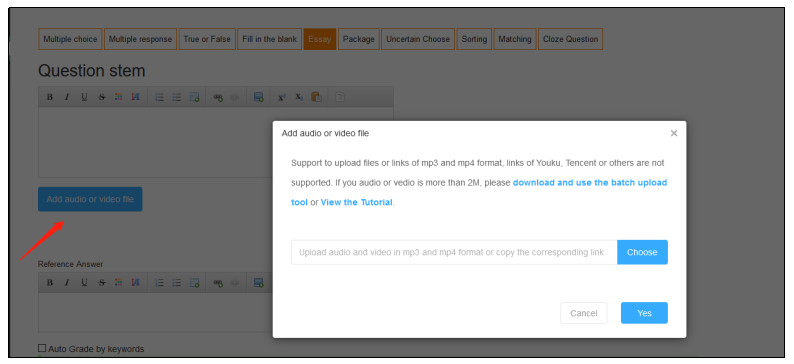794x364 pixels.
Task: Insert link in Question stem toolbar
Action: (218, 97)
